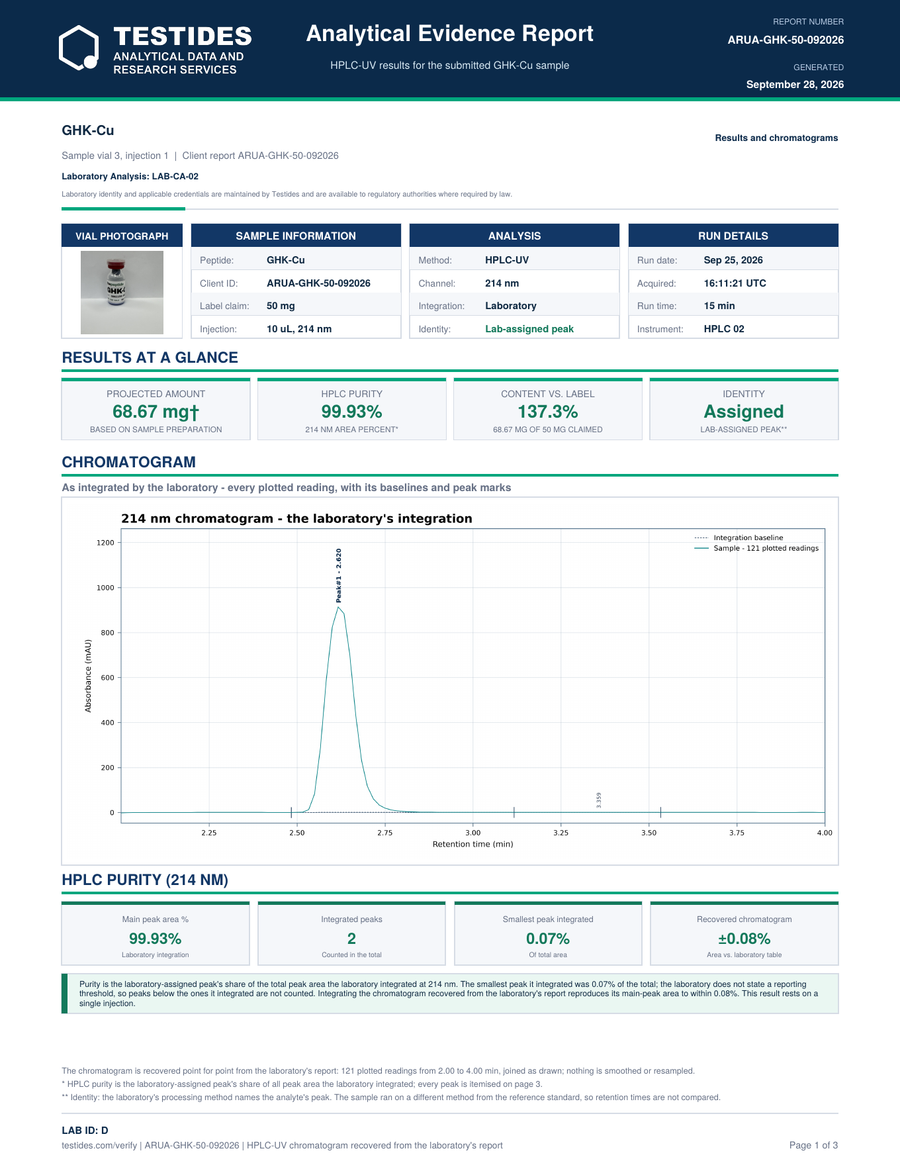Click the Method value HPLC-UV
Image resolution: width=900 pixels, height=1165 pixels.
point(507,260)
